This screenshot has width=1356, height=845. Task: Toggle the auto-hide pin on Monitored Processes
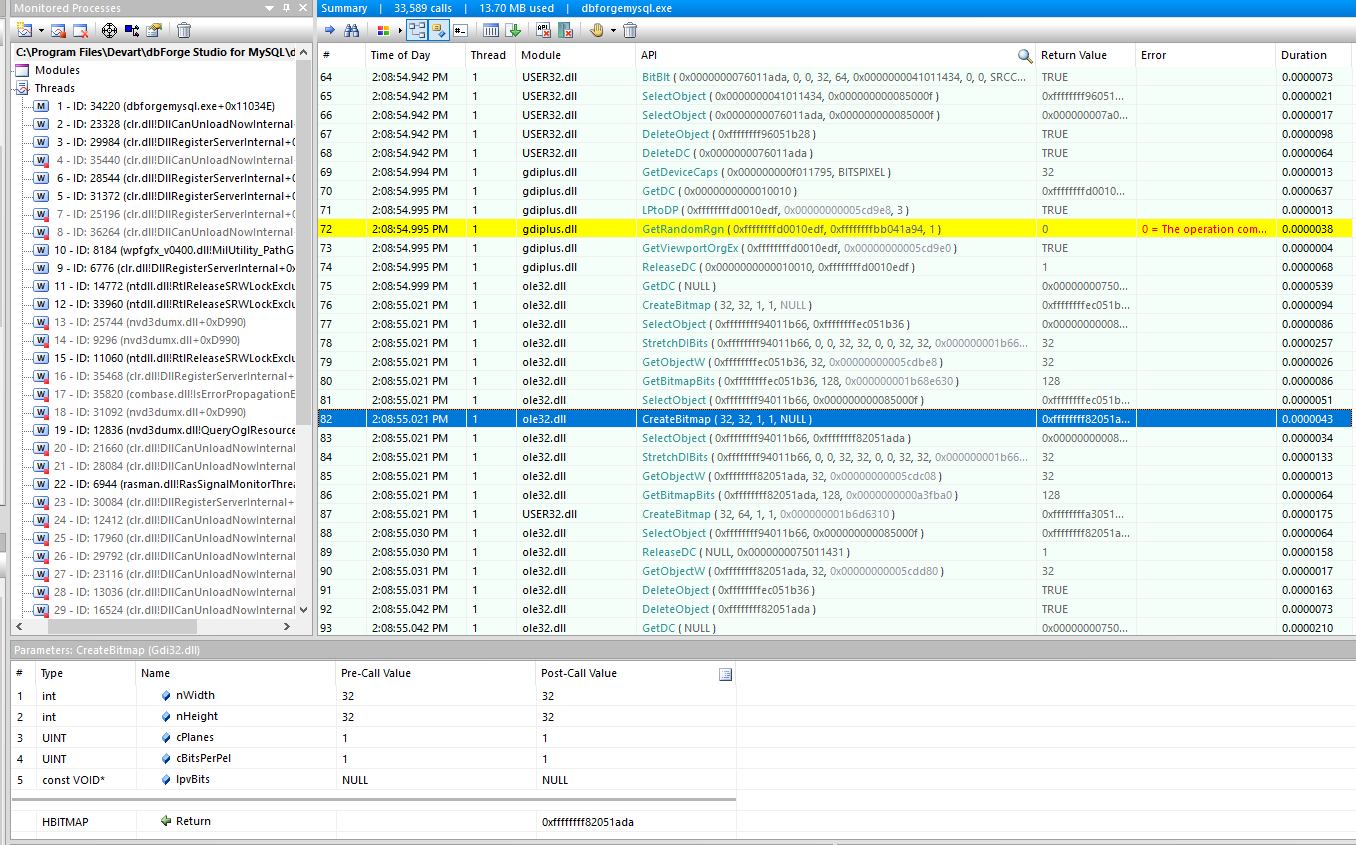(x=286, y=8)
